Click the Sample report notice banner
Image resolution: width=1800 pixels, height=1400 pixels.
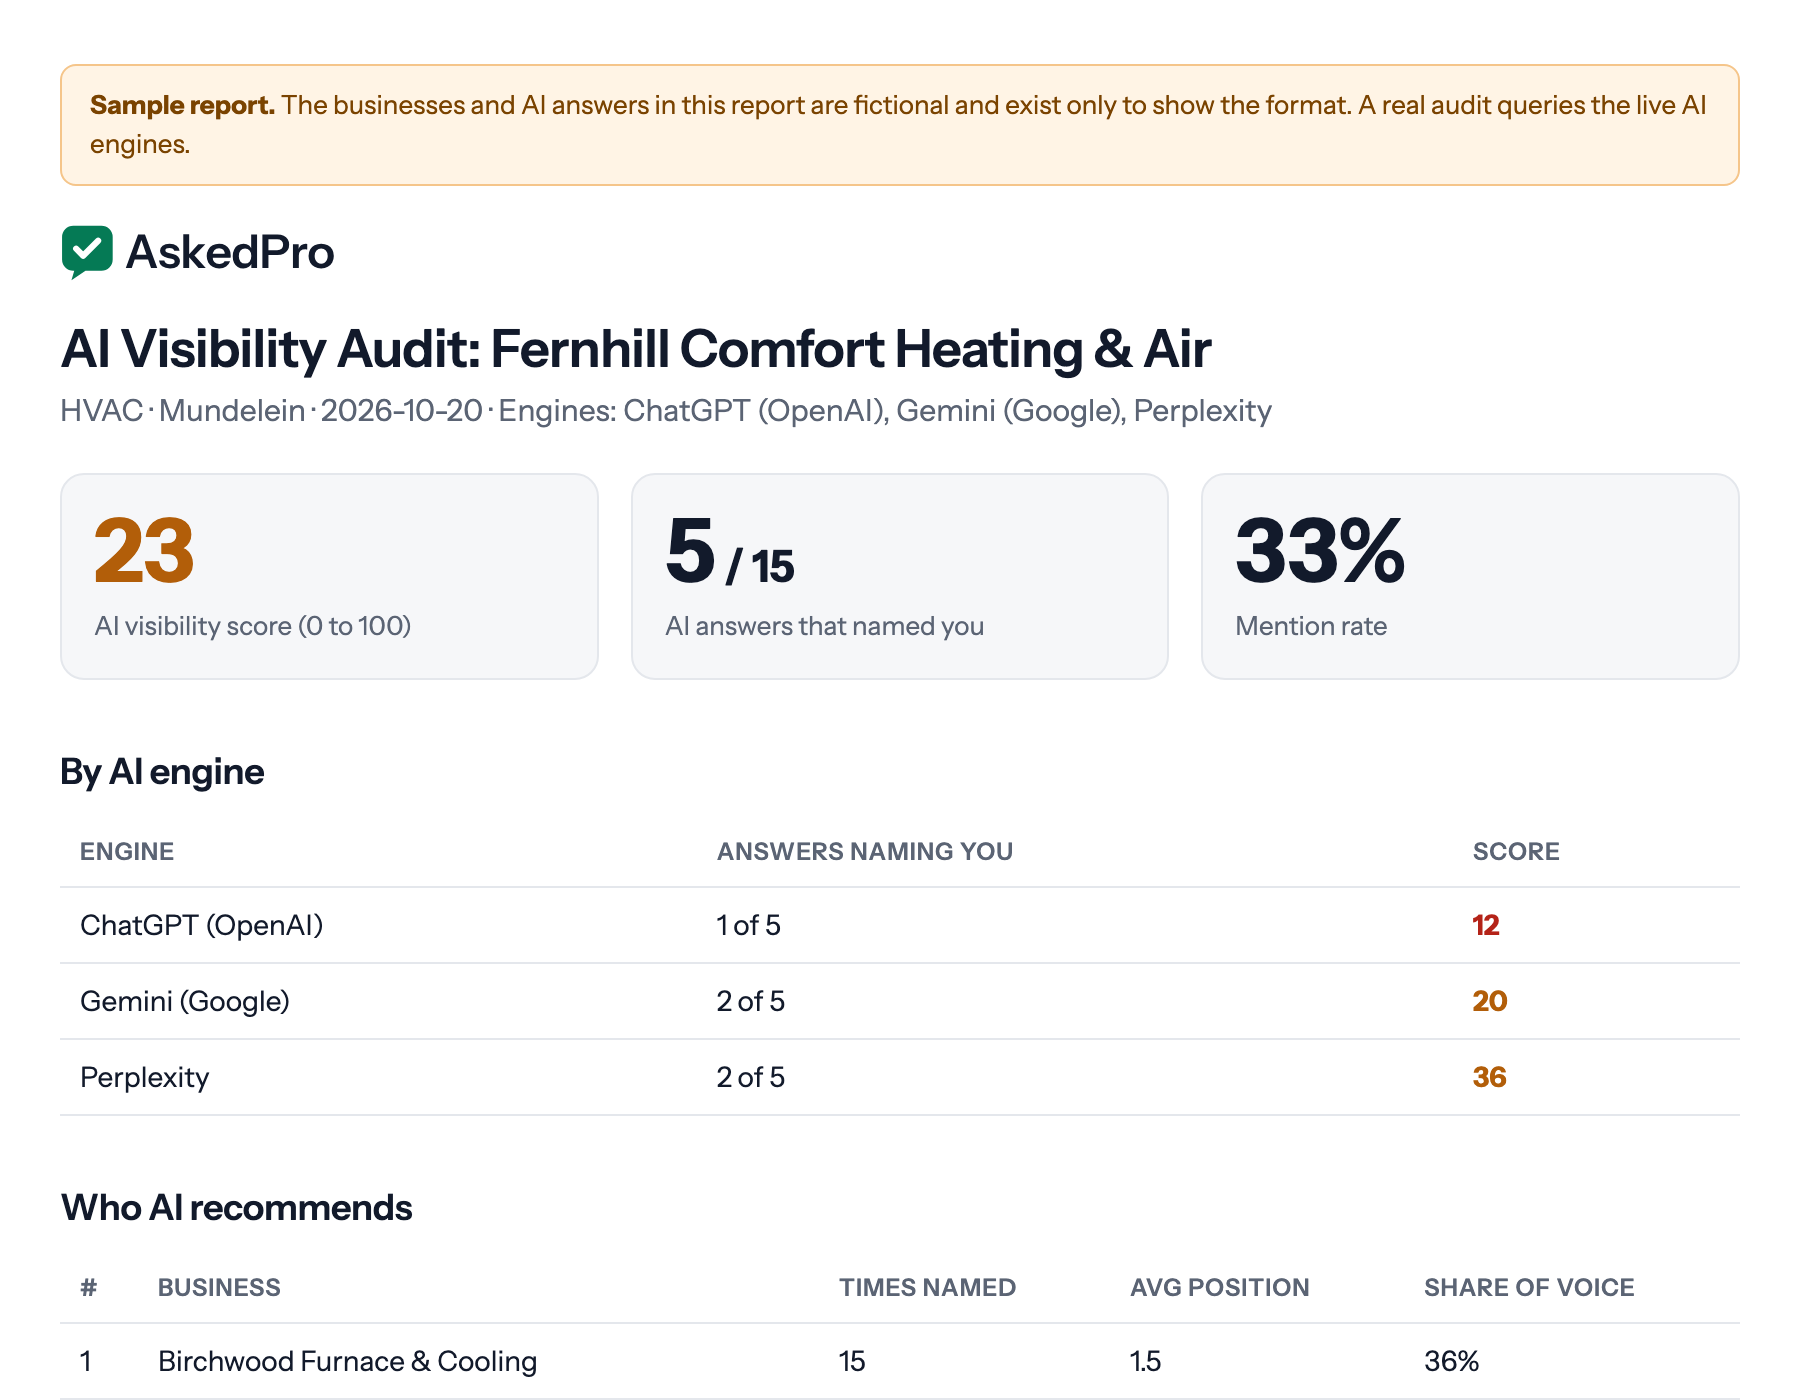click(x=900, y=125)
